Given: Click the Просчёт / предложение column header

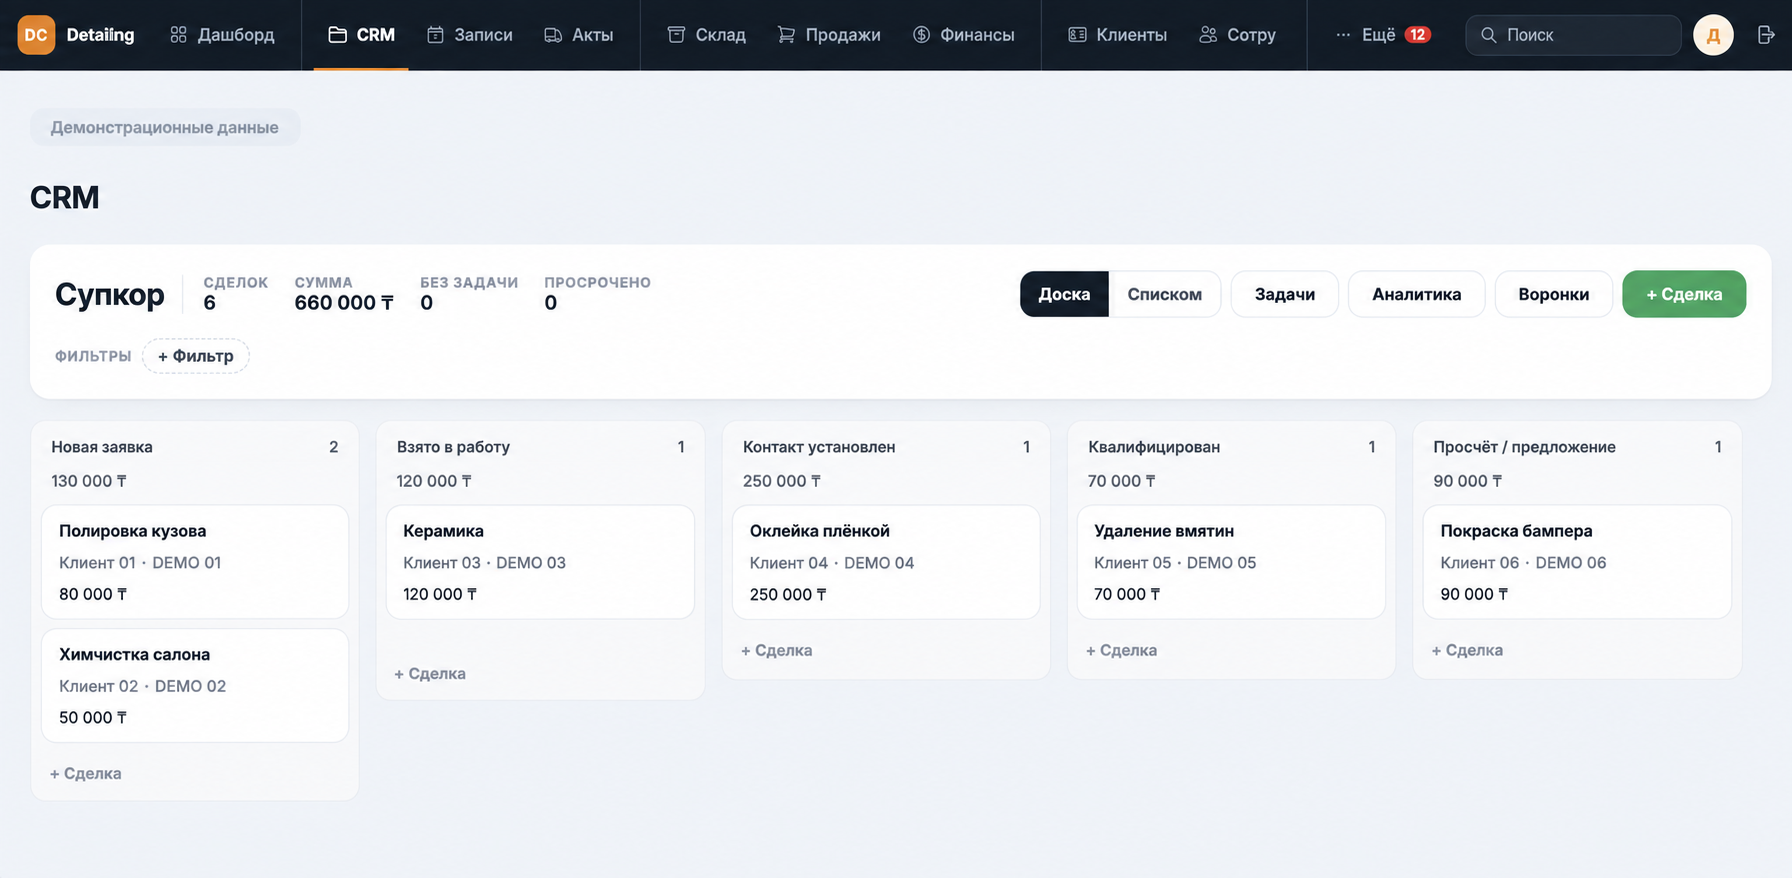Looking at the screenshot, I should click(x=1524, y=447).
